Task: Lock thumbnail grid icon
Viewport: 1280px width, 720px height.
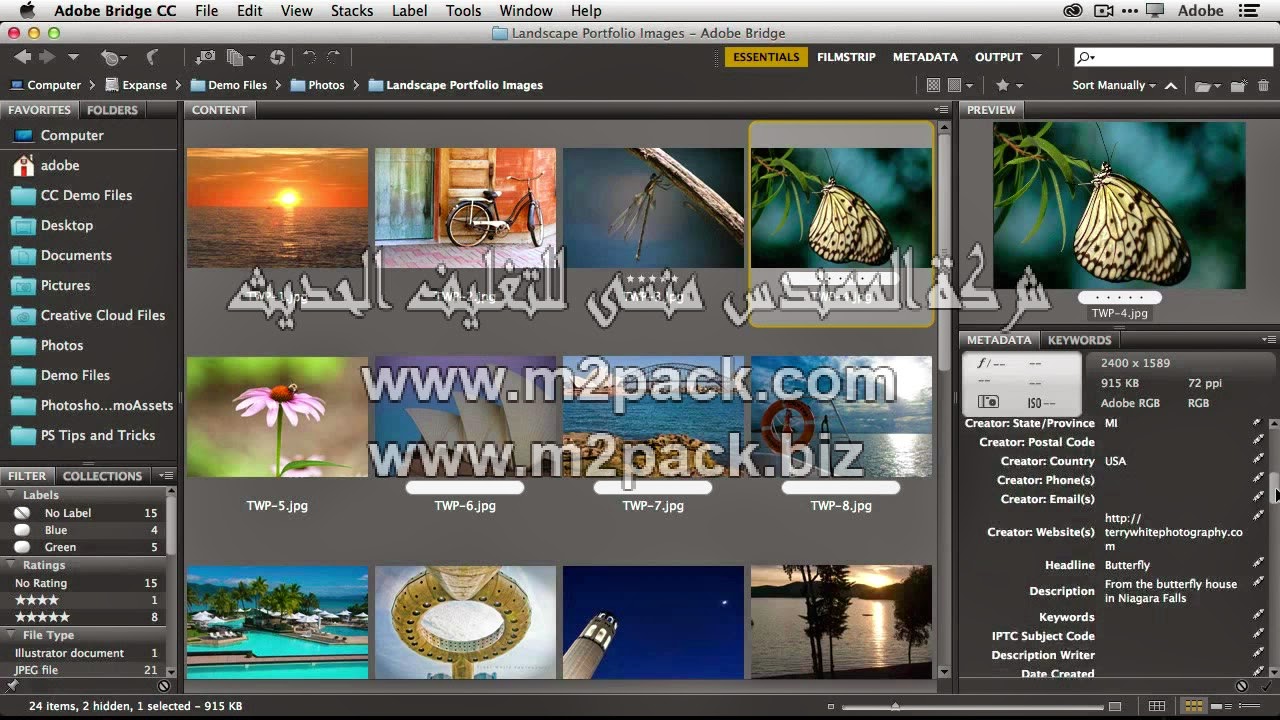Action: 1158,707
